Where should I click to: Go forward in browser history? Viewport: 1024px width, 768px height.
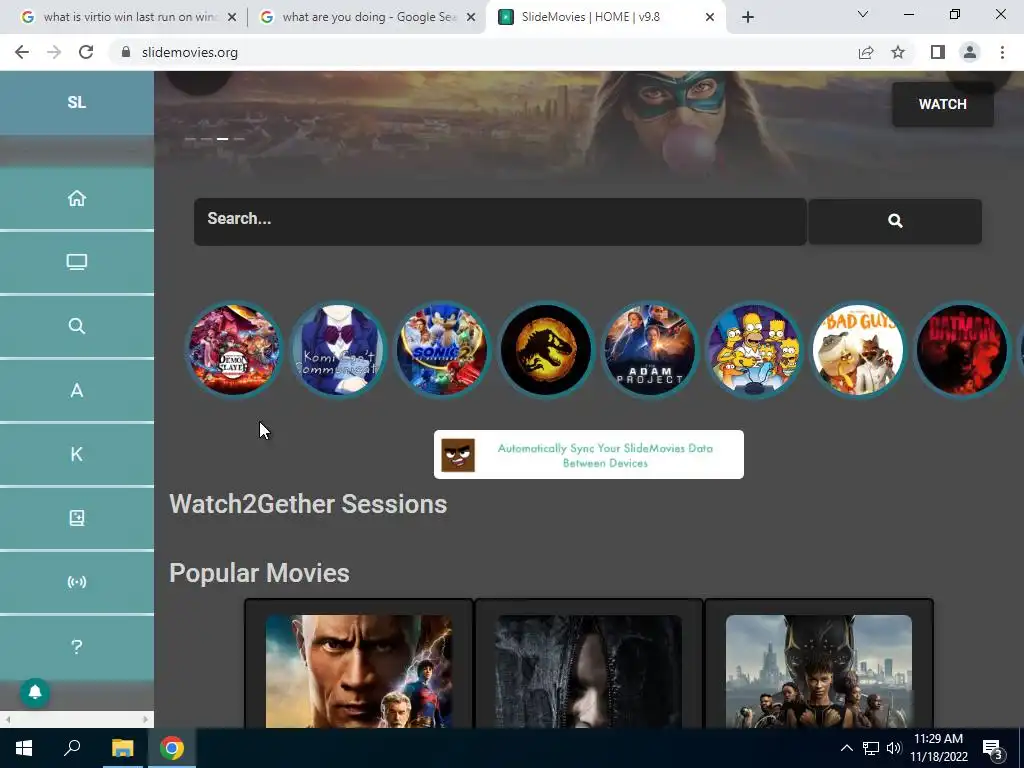pyautogui.click(x=54, y=52)
